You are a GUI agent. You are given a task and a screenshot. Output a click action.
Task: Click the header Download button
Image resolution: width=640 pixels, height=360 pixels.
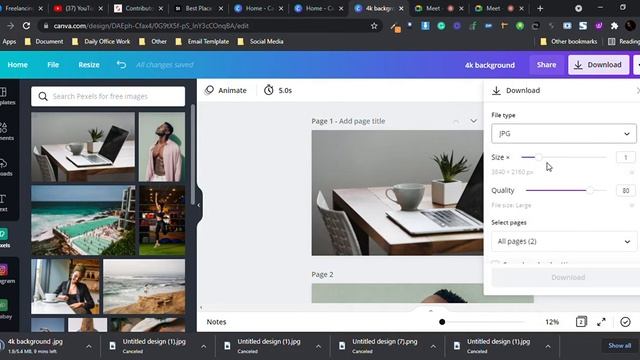click(x=598, y=65)
